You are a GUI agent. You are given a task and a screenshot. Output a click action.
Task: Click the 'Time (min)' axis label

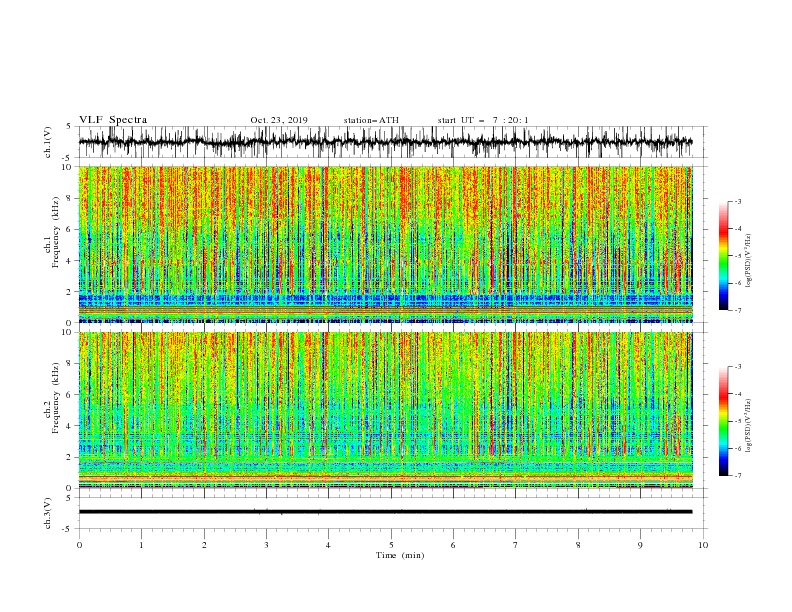pyautogui.click(x=400, y=555)
